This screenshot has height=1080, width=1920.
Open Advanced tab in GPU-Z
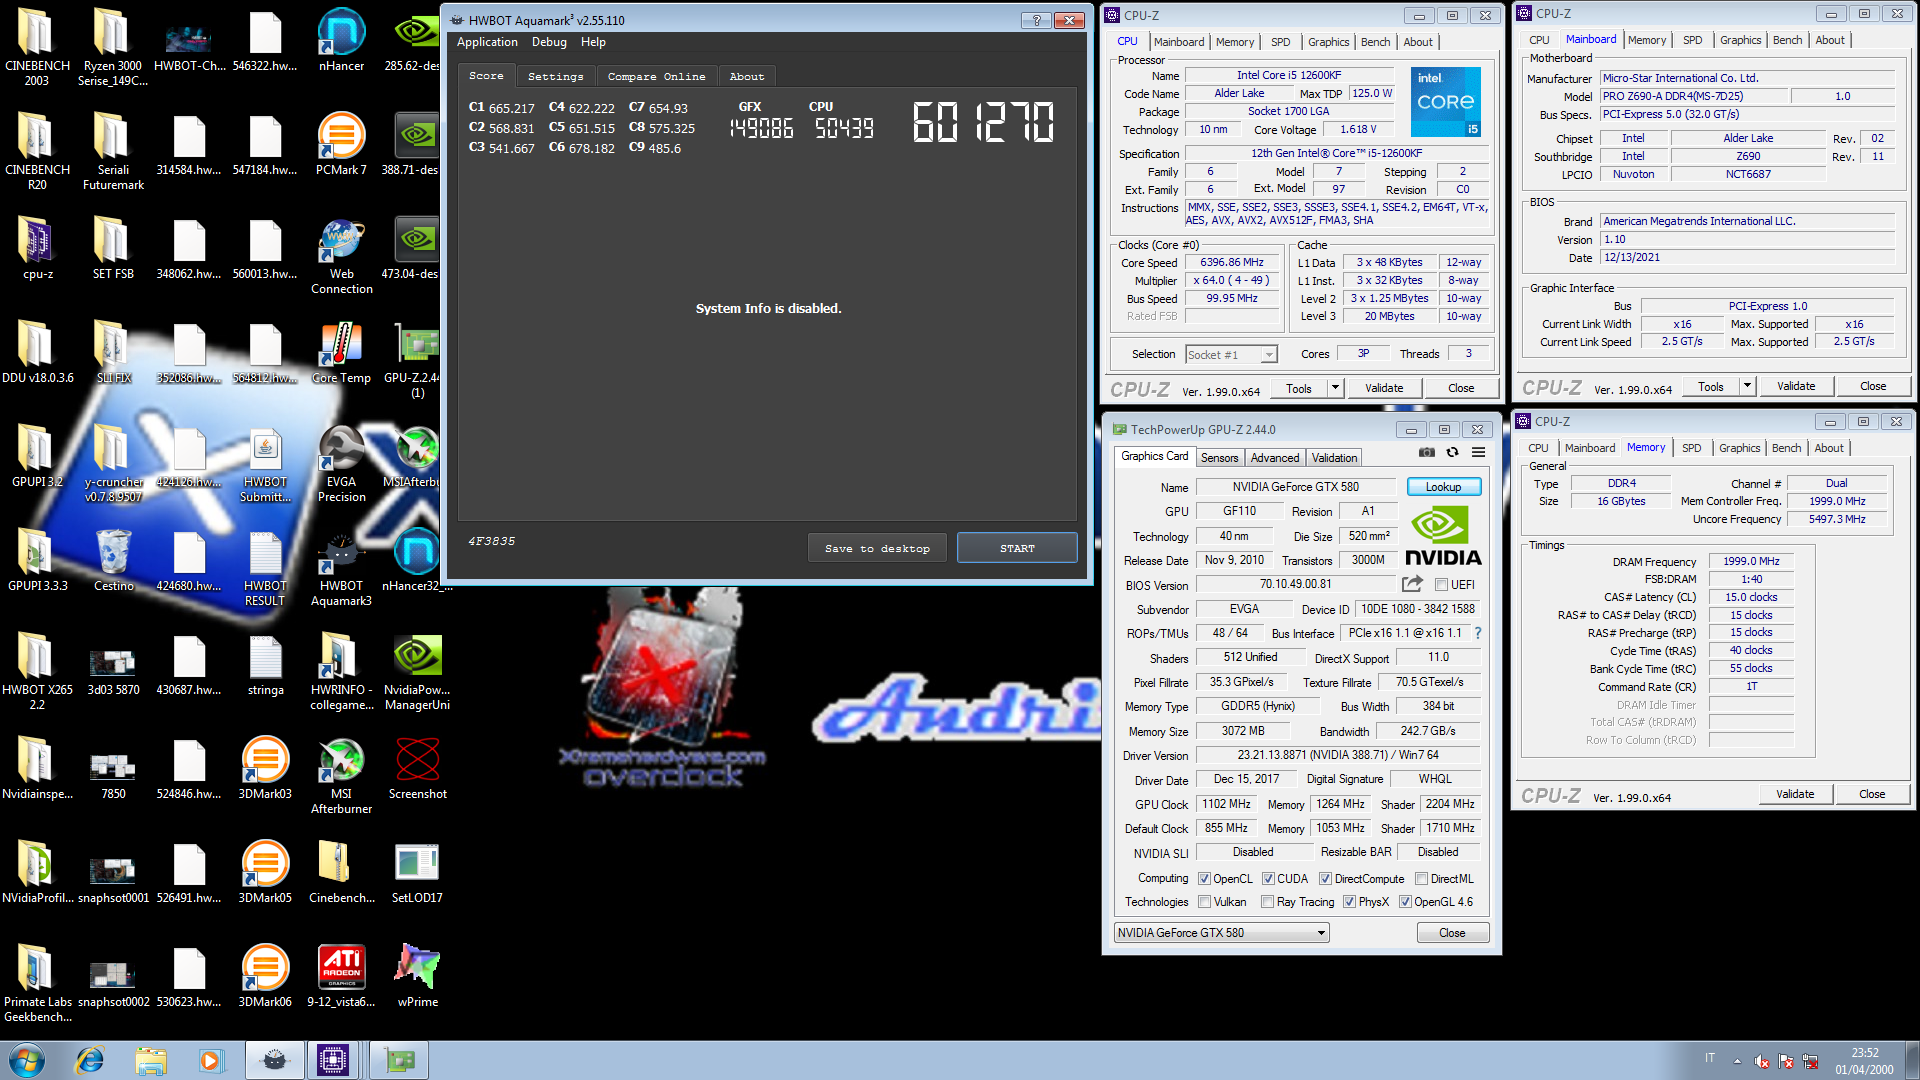[x=1275, y=458]
